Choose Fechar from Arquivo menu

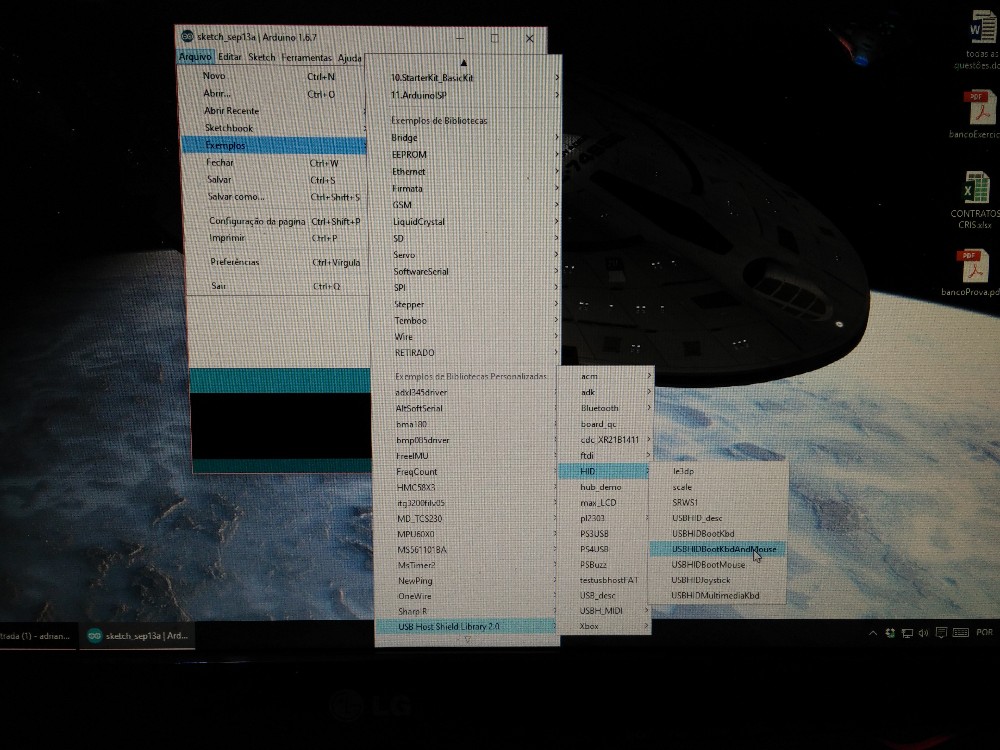click(276, 163)
